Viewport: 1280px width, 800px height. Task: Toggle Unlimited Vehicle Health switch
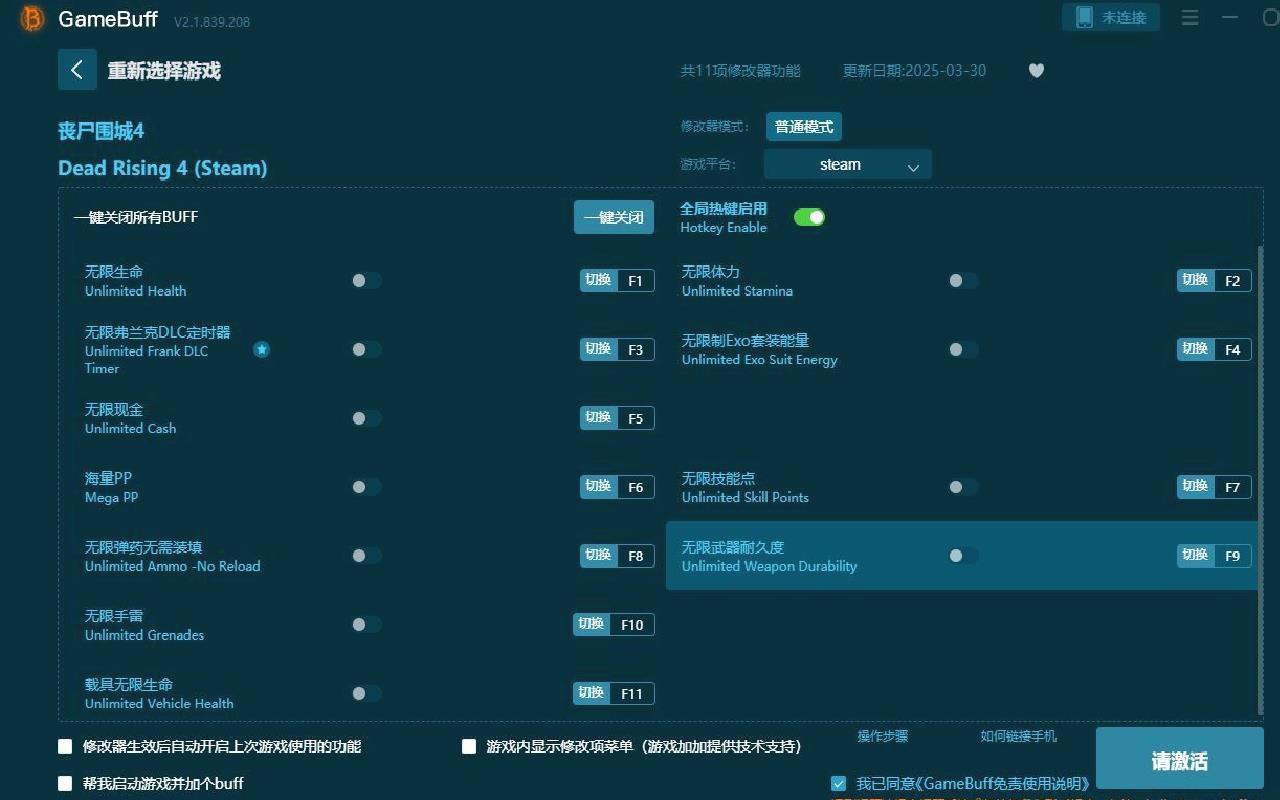366,693
